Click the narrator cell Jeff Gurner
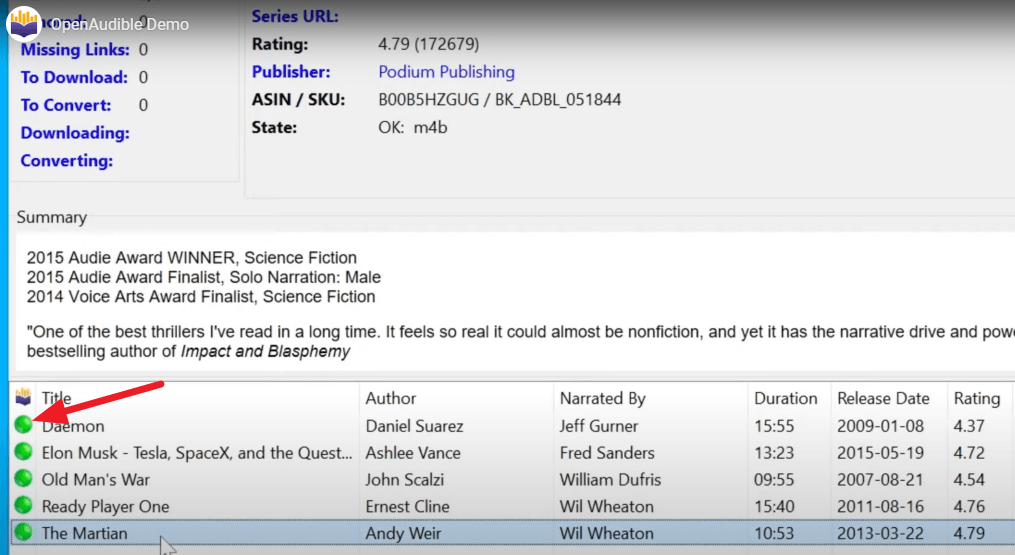 point(599,425)
